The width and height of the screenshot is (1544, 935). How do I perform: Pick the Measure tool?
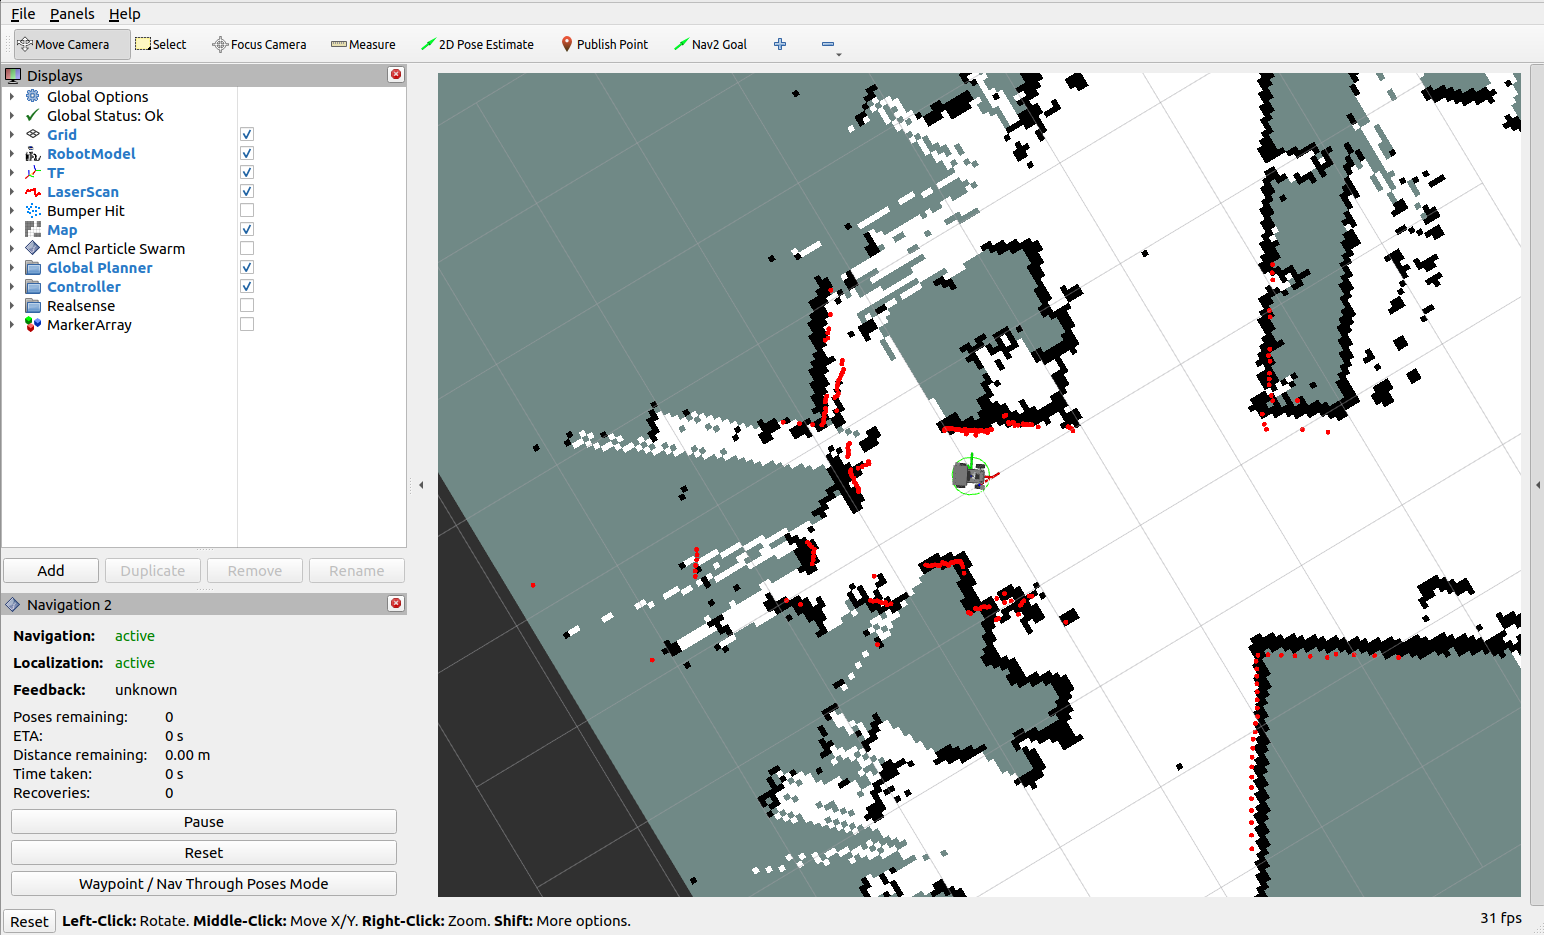click(x=363, y=44)
